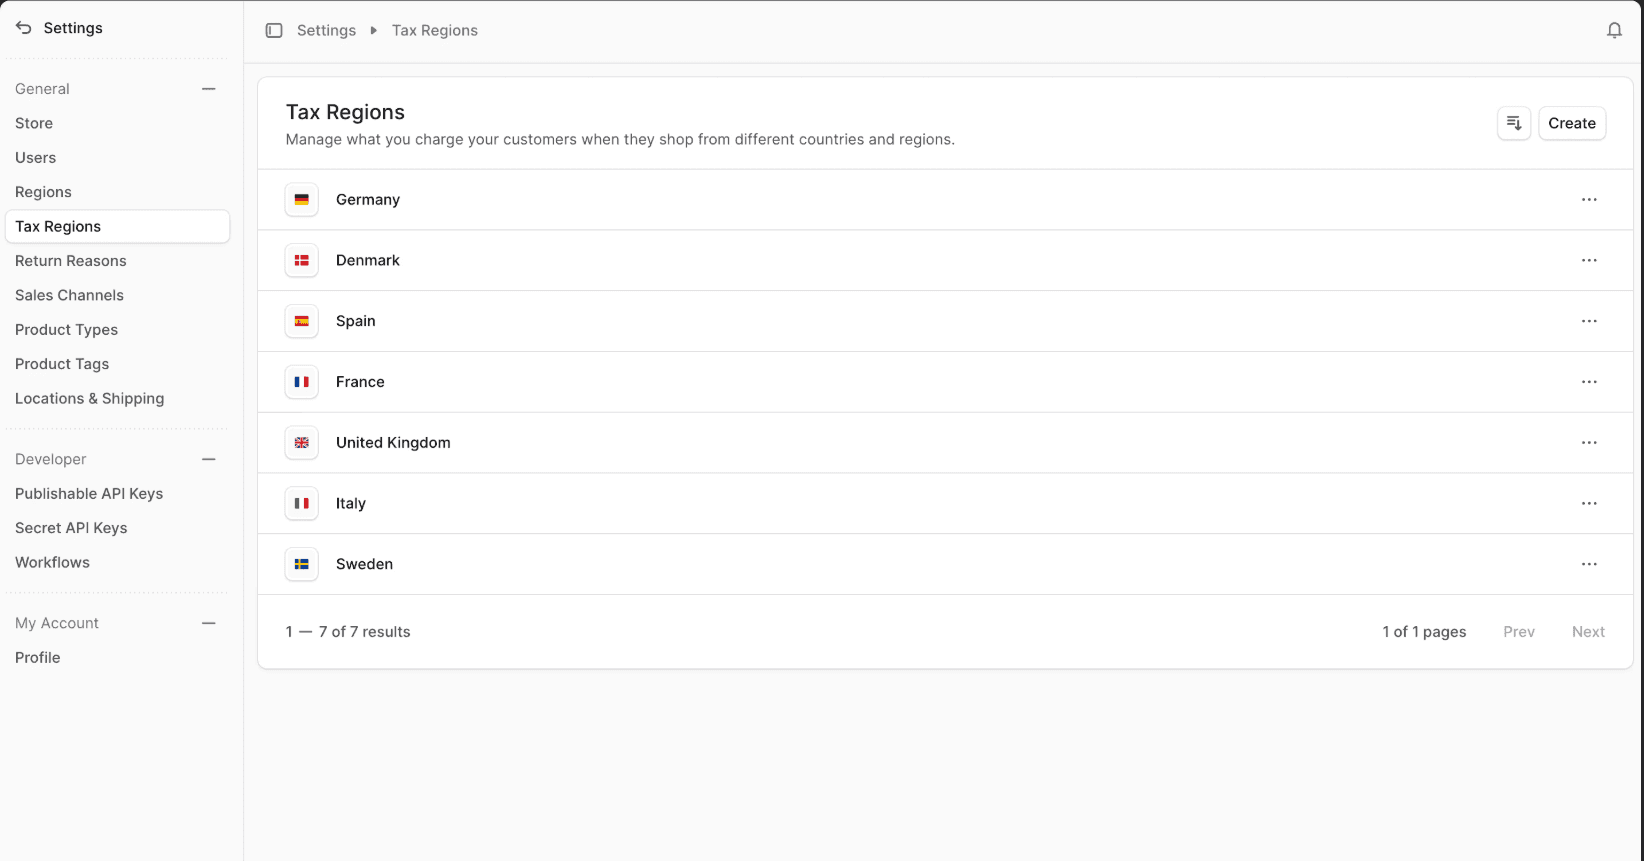Open actions menu for France row
Viewport: 1644px width, 861px height.
coord(1589,382)
